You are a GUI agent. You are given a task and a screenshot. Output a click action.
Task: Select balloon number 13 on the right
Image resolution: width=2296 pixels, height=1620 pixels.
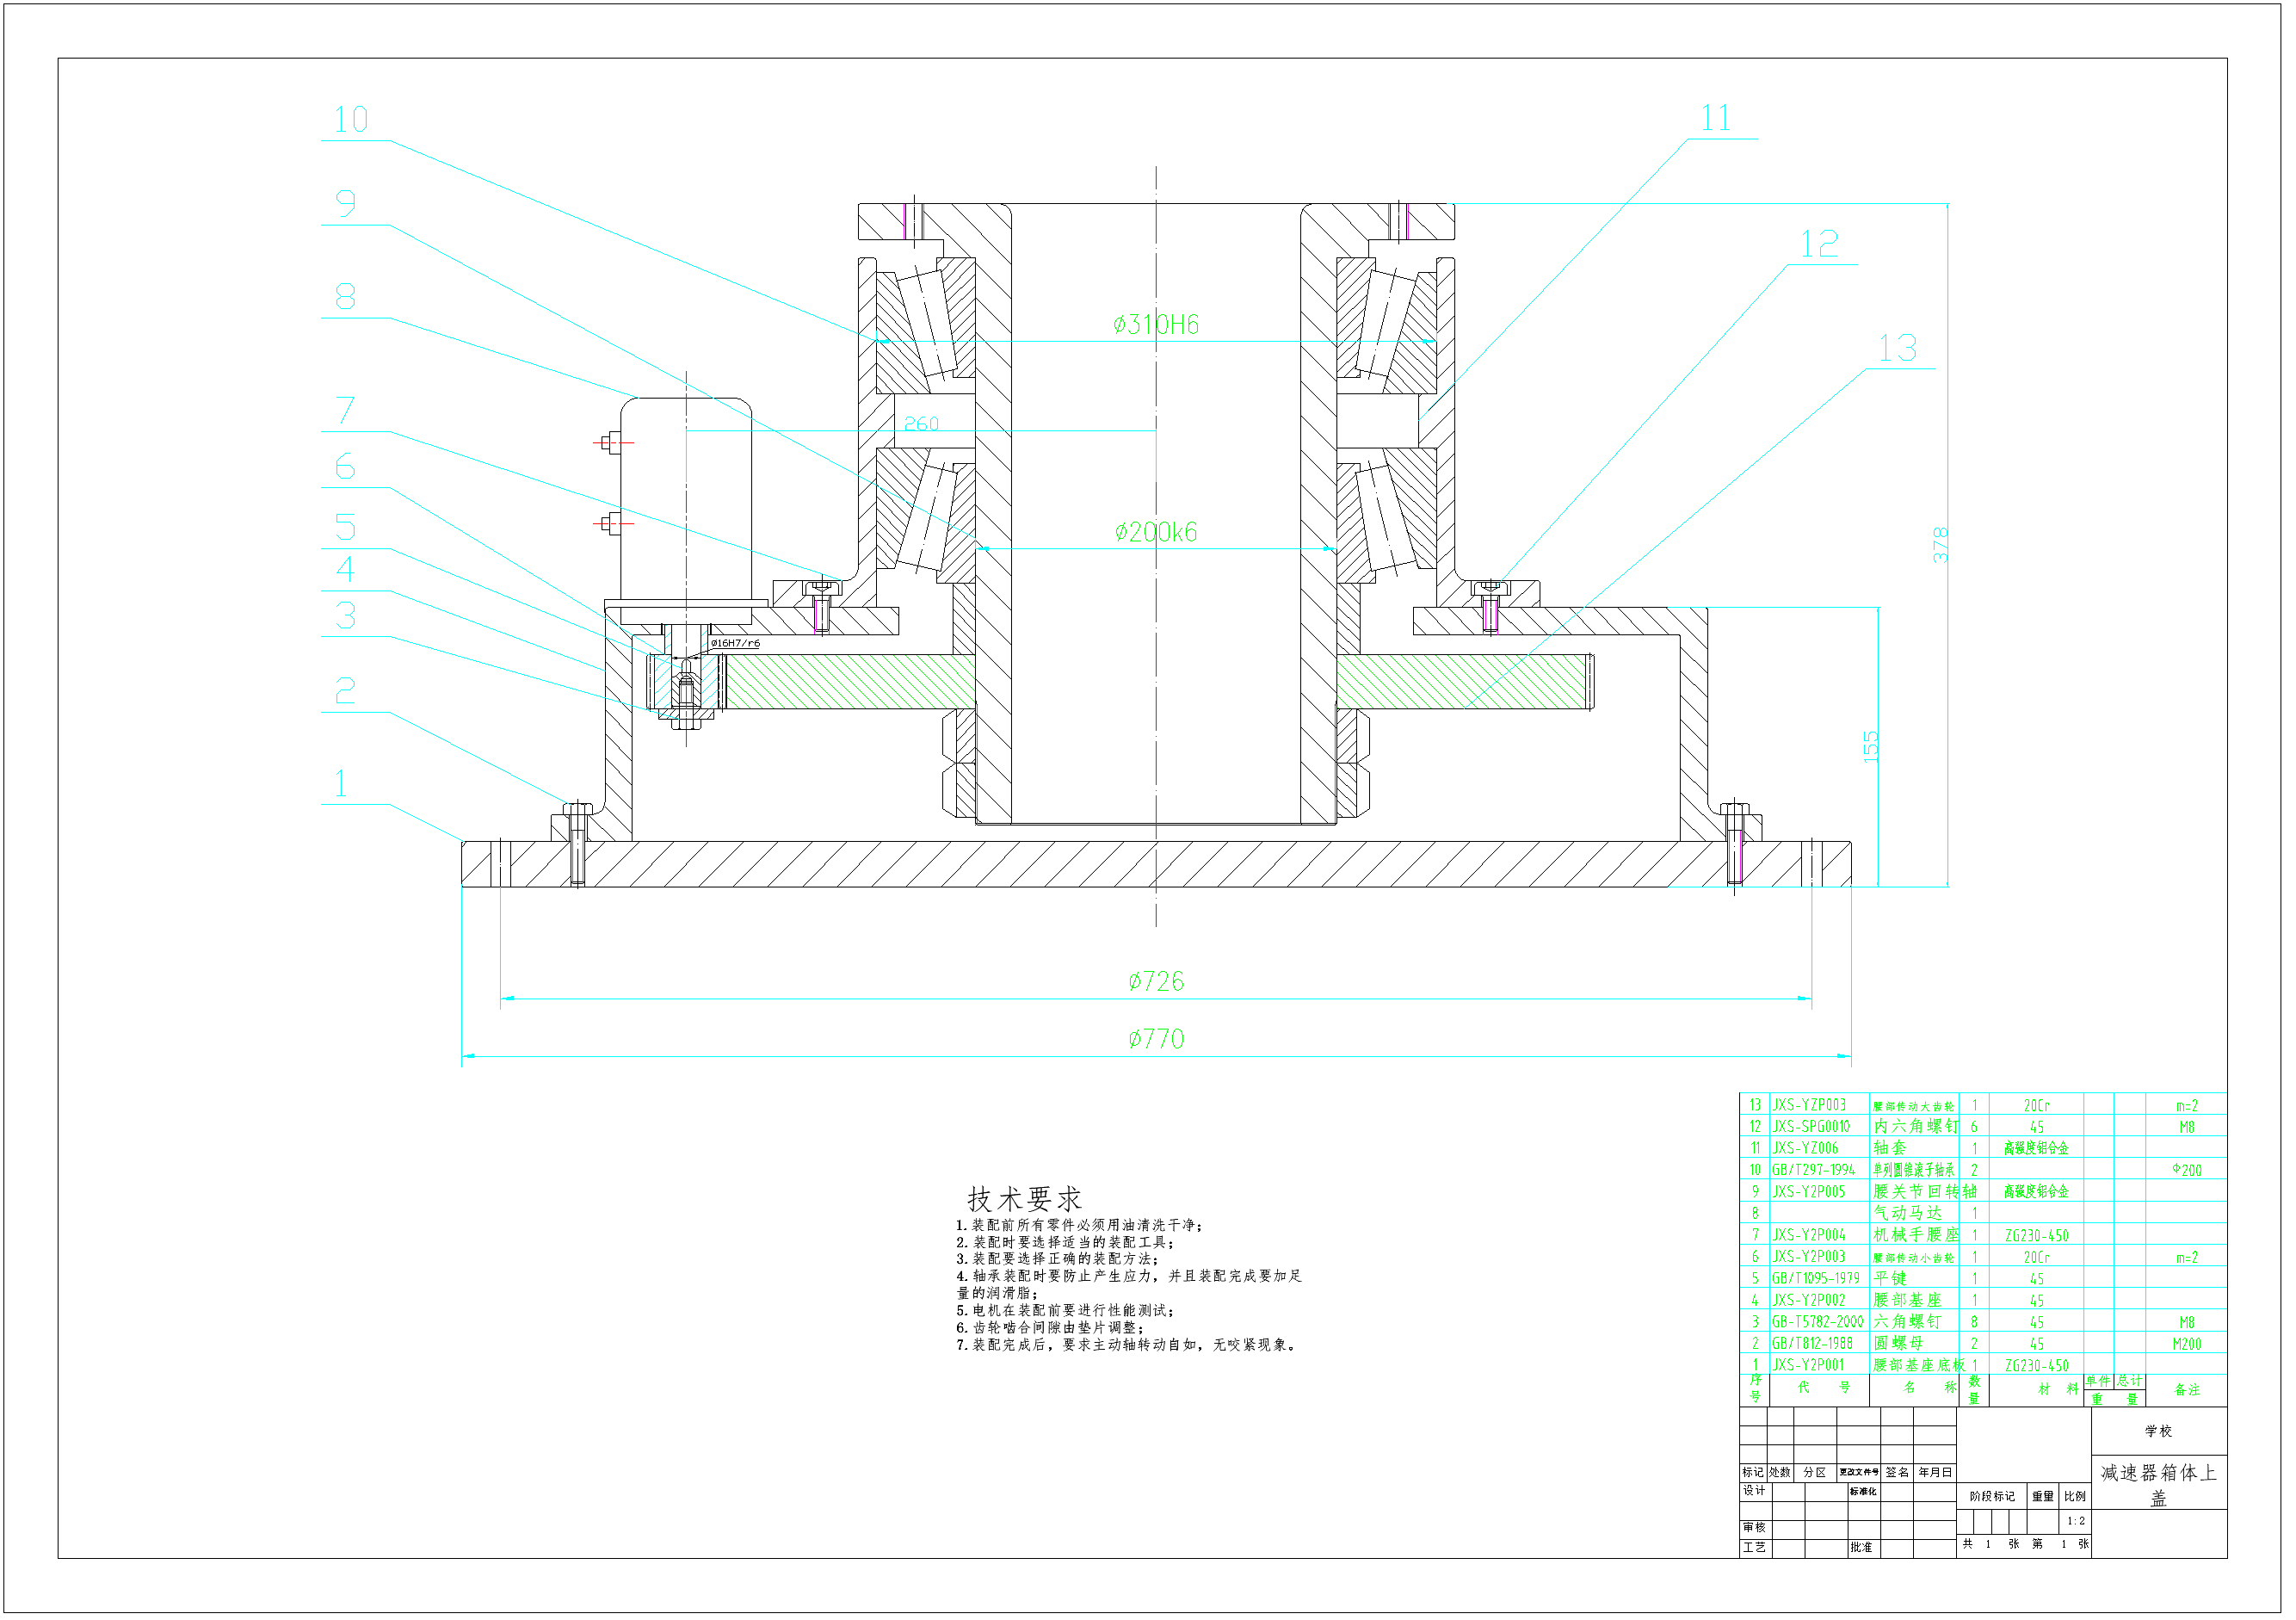tap(1897, 348)
